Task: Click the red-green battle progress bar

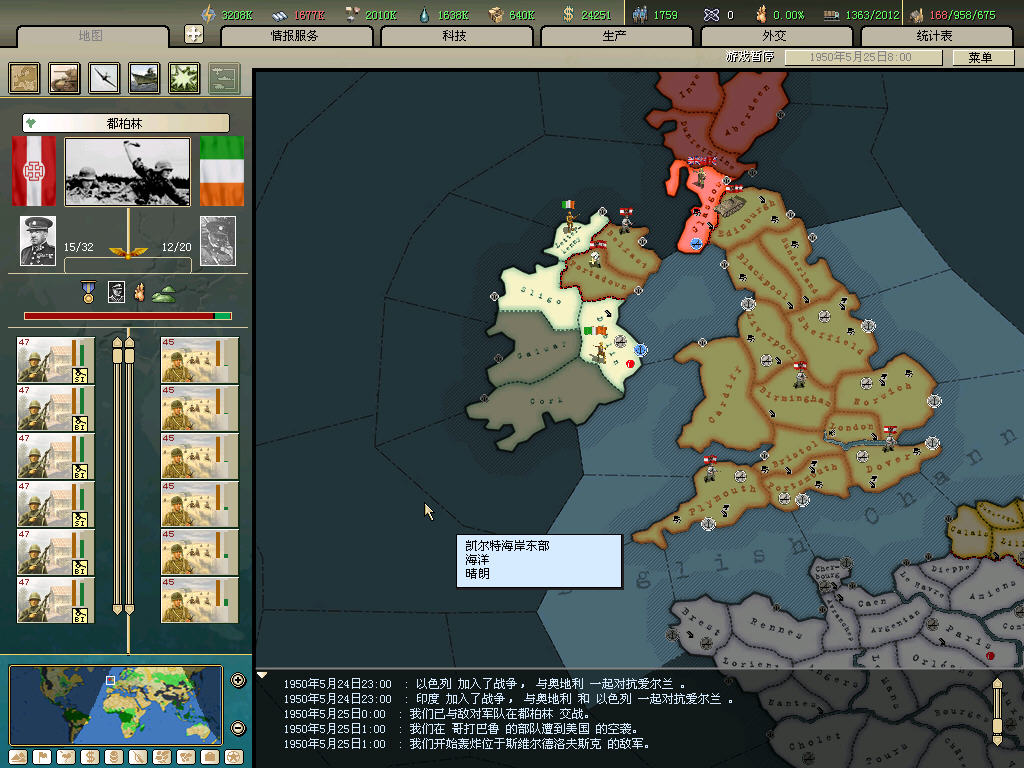Action: click(x=128, y=316)
